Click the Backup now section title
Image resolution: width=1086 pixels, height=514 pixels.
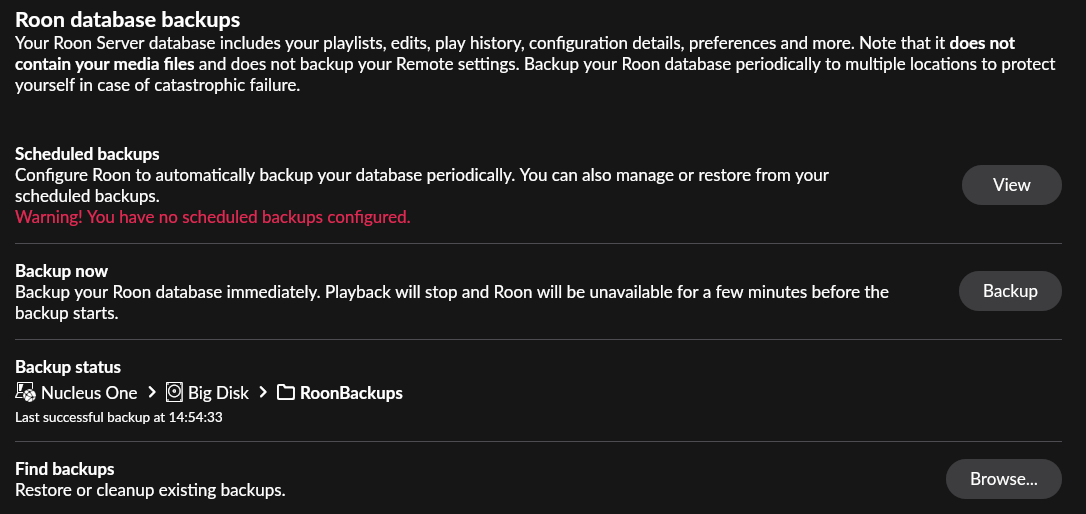61,271
